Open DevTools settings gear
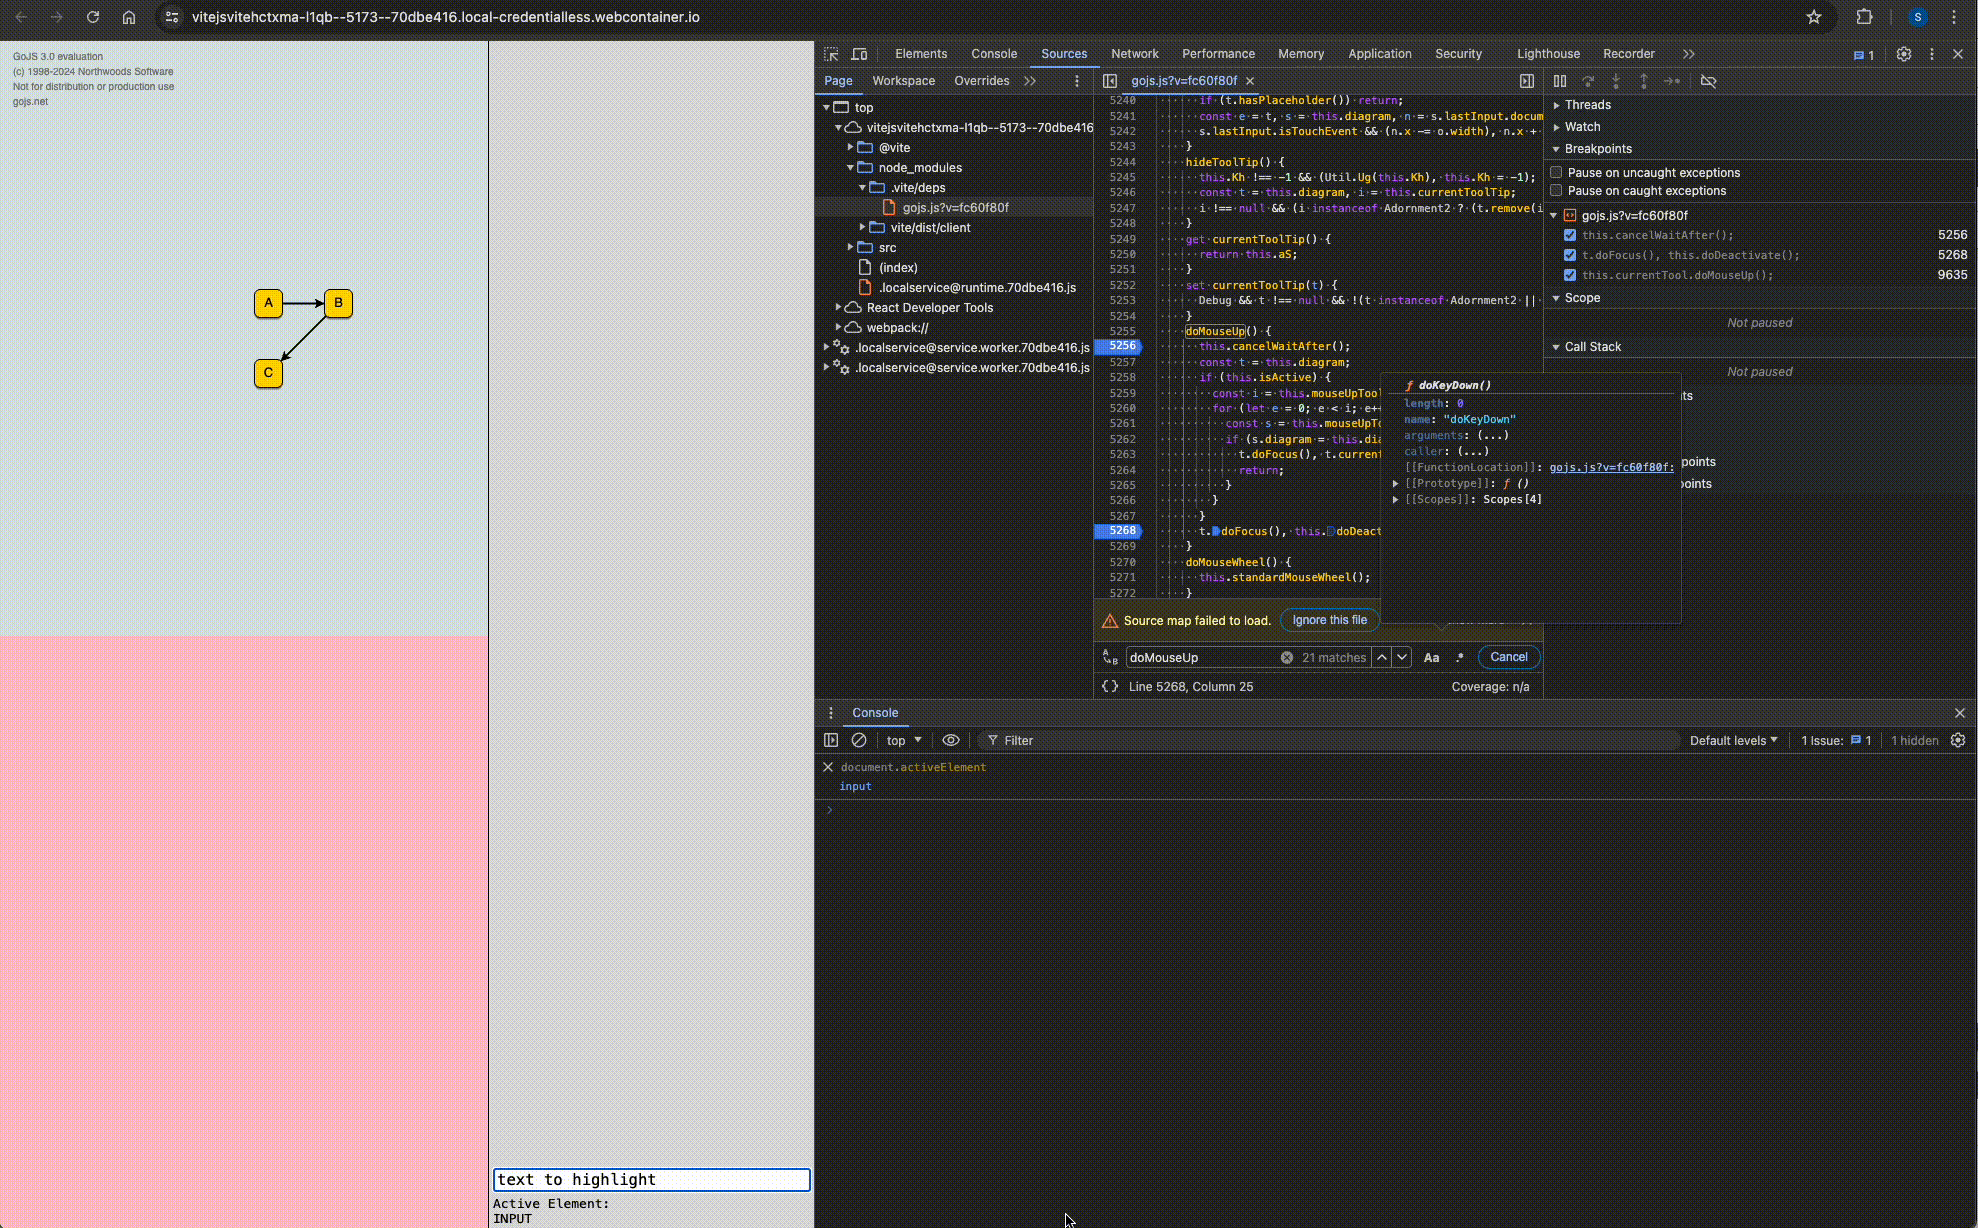The width and height of the screenshot is (1978, 1228). (x=1904, y=54)
